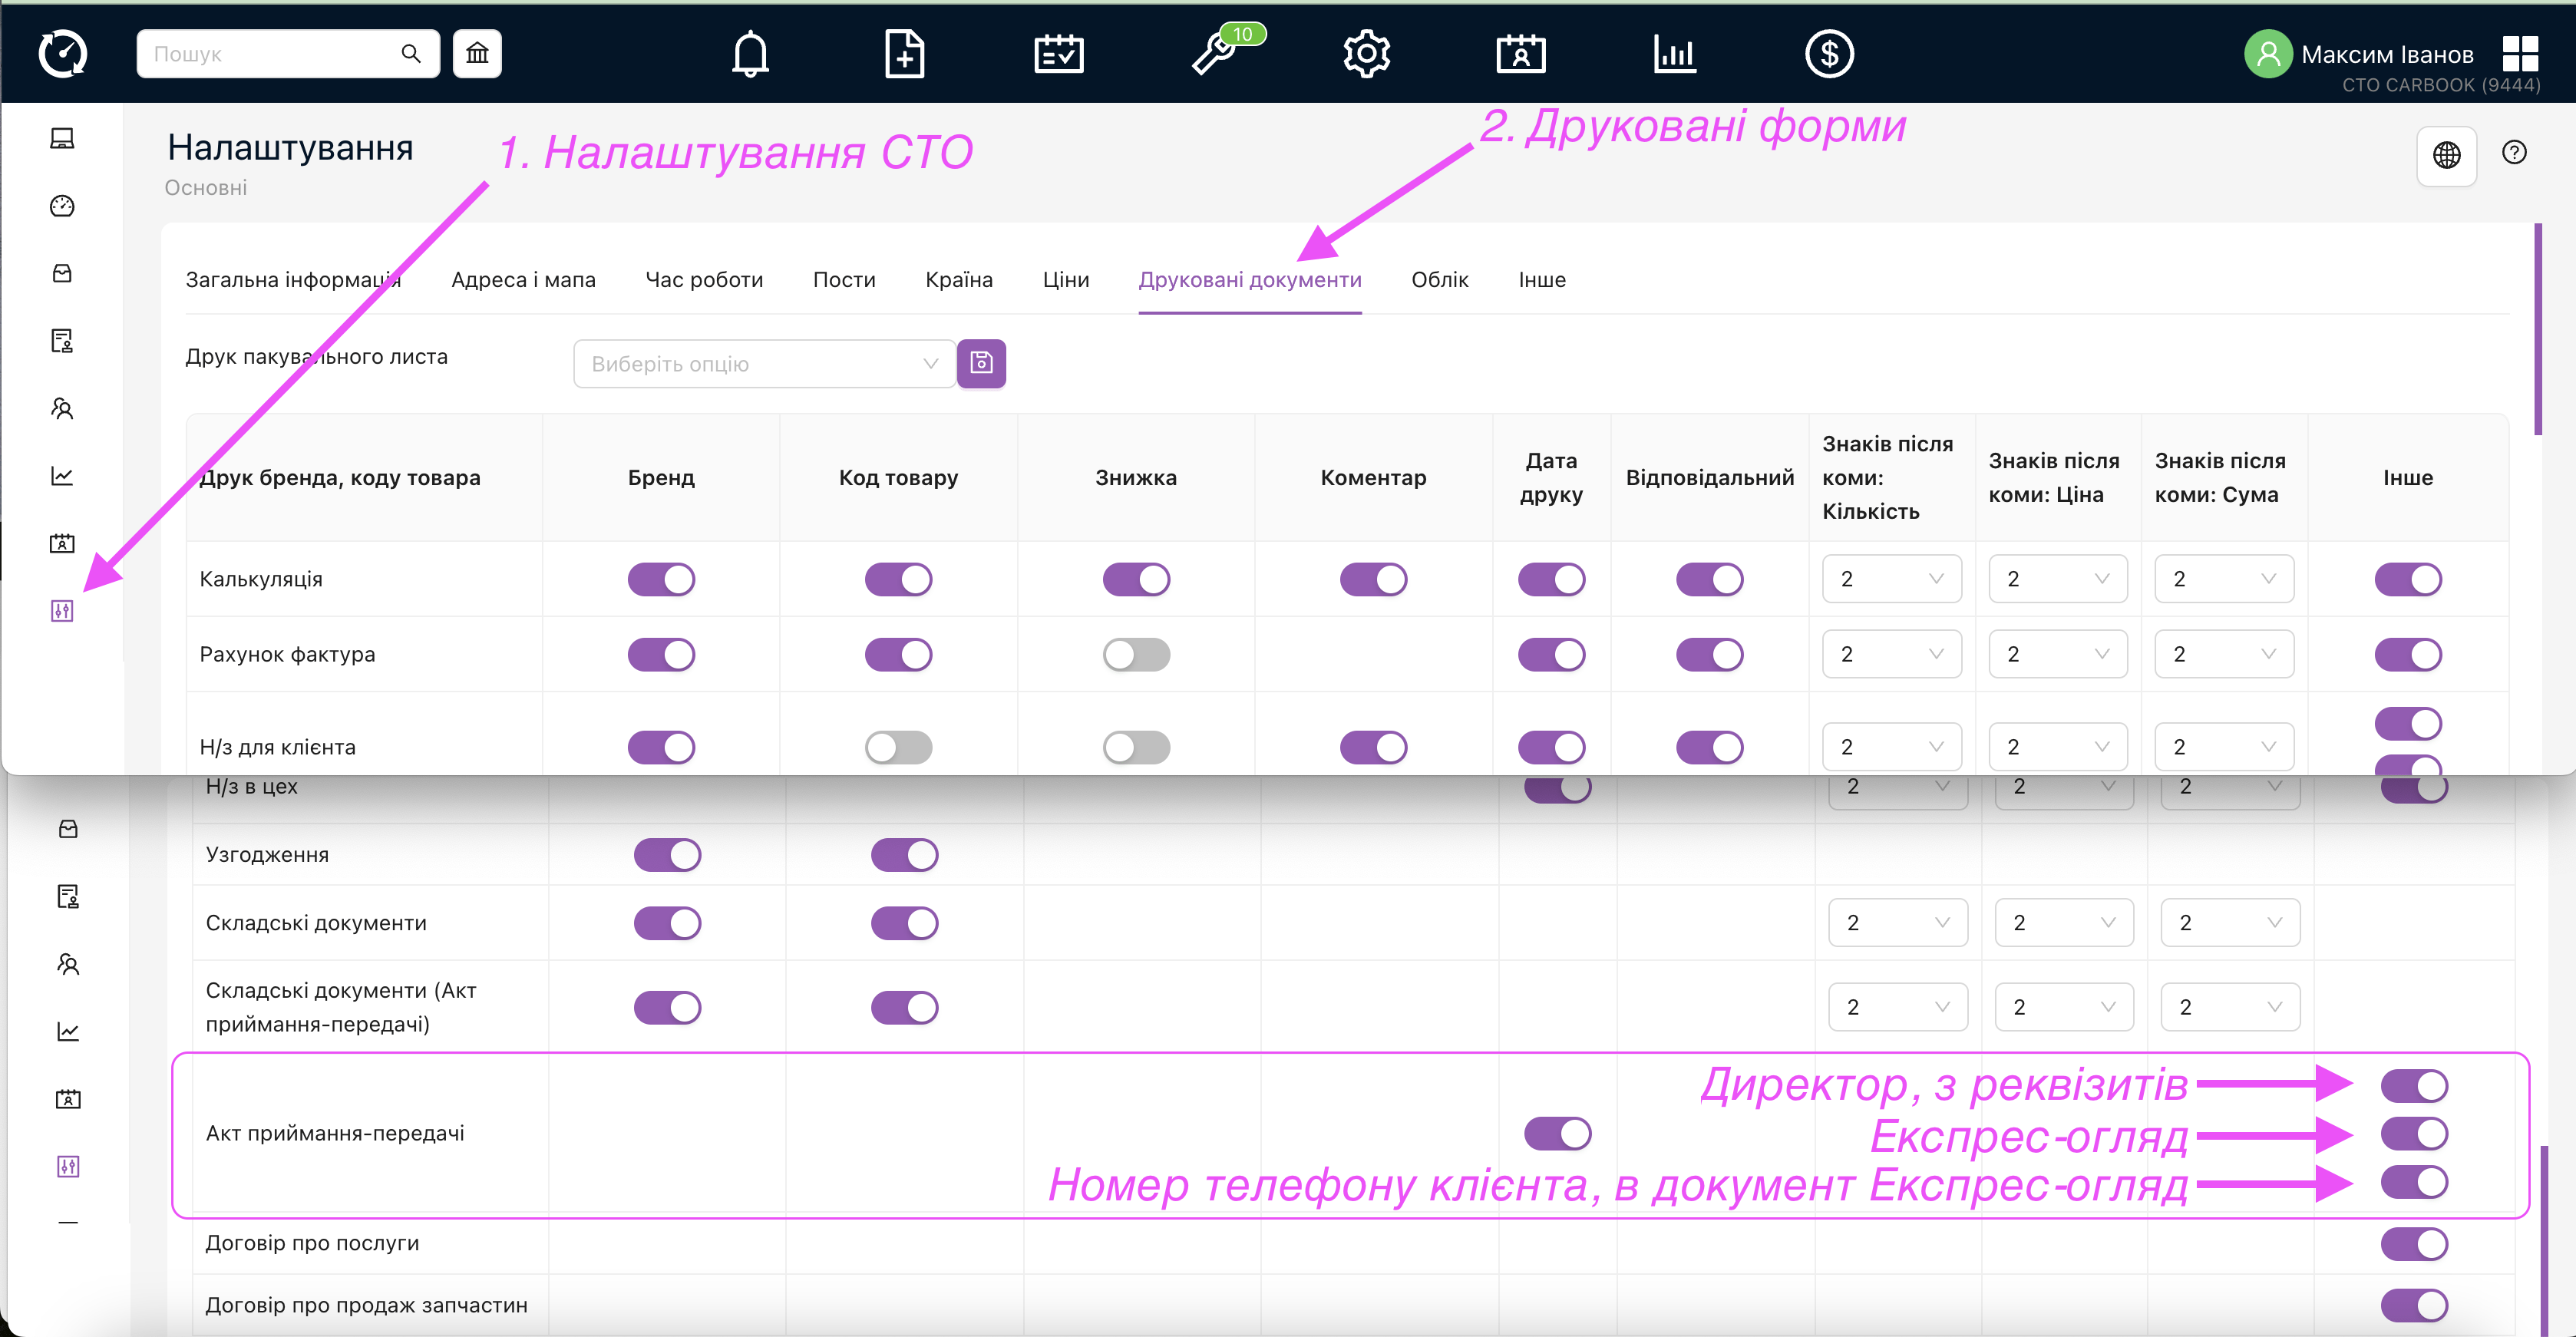Open the bar chart reports icon
This screenshot has width=2576, height=1337.
1674,54
